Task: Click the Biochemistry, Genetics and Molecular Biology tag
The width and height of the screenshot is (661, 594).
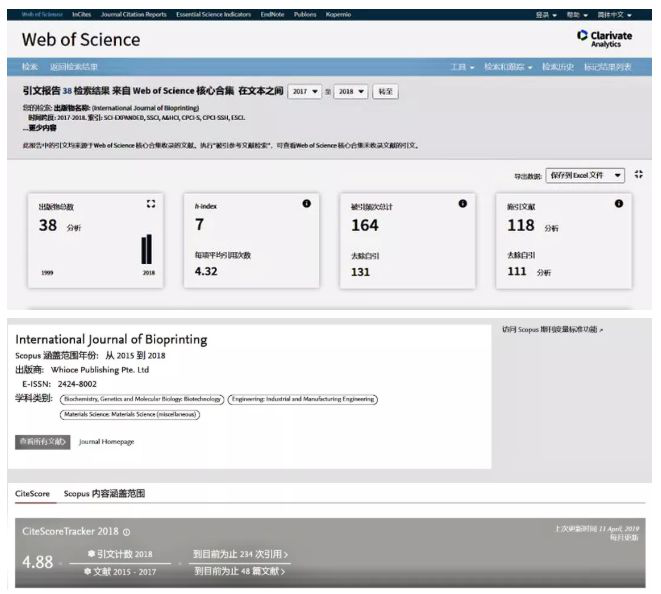Action: (142, 399)
